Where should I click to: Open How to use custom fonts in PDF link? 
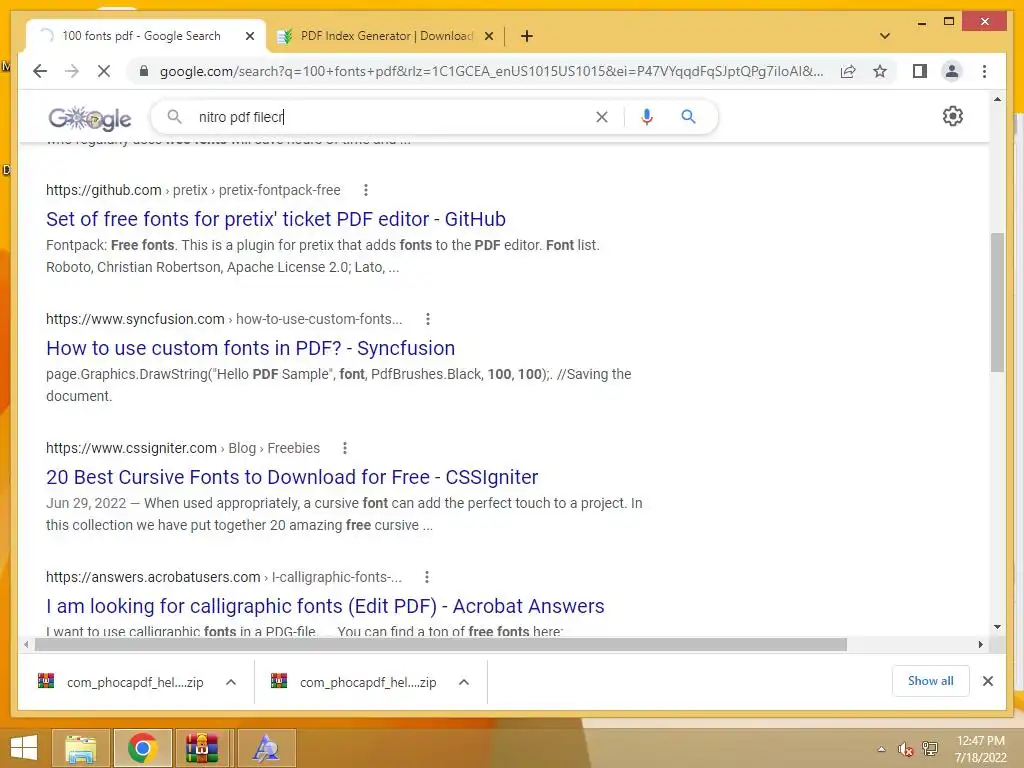(x=250, y=348)
